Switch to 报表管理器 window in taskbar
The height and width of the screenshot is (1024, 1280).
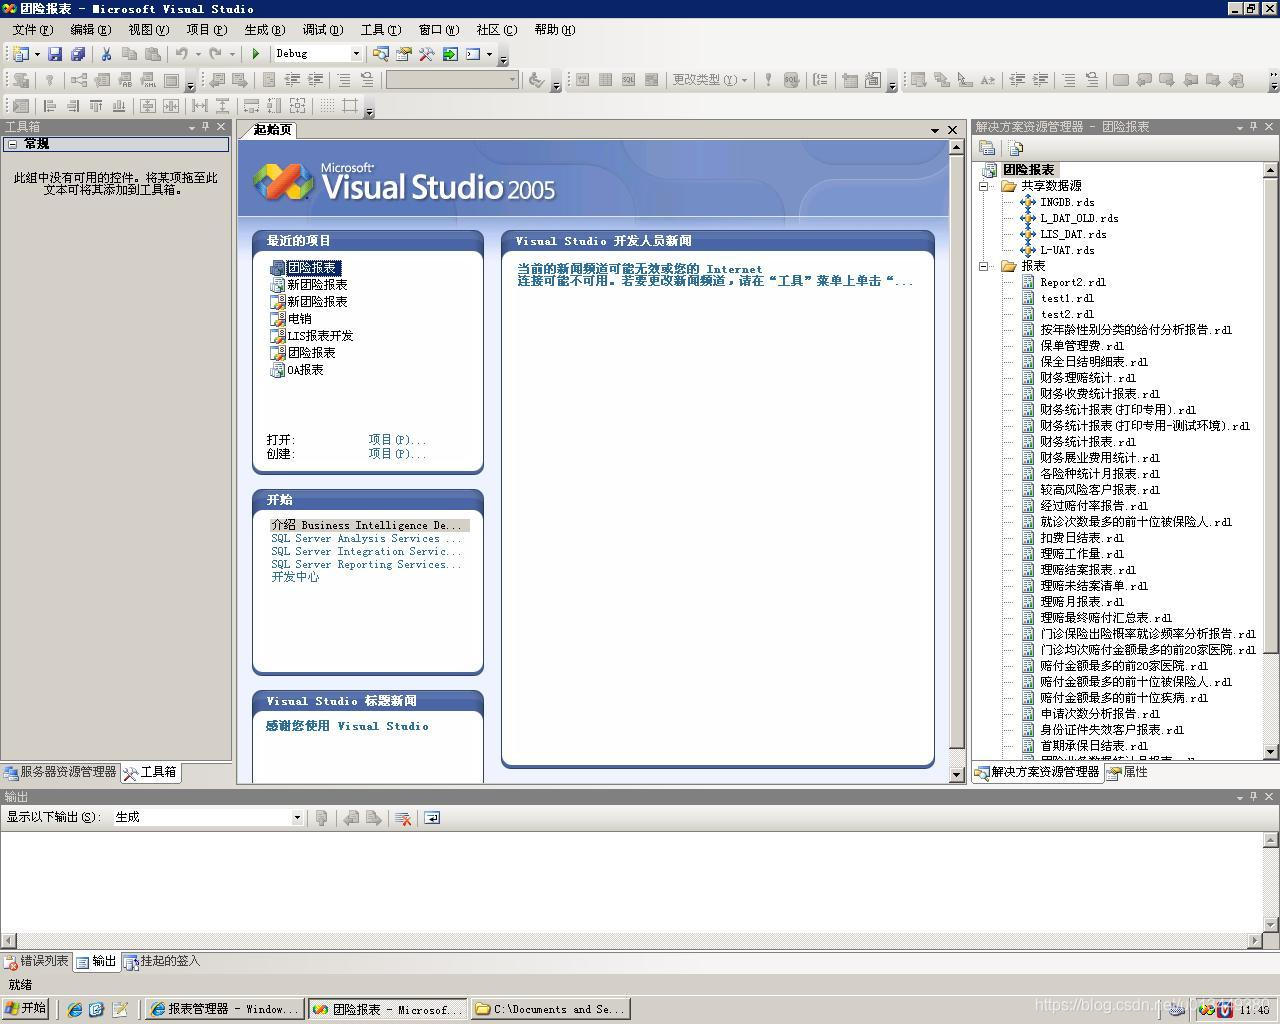(225, 1010)
